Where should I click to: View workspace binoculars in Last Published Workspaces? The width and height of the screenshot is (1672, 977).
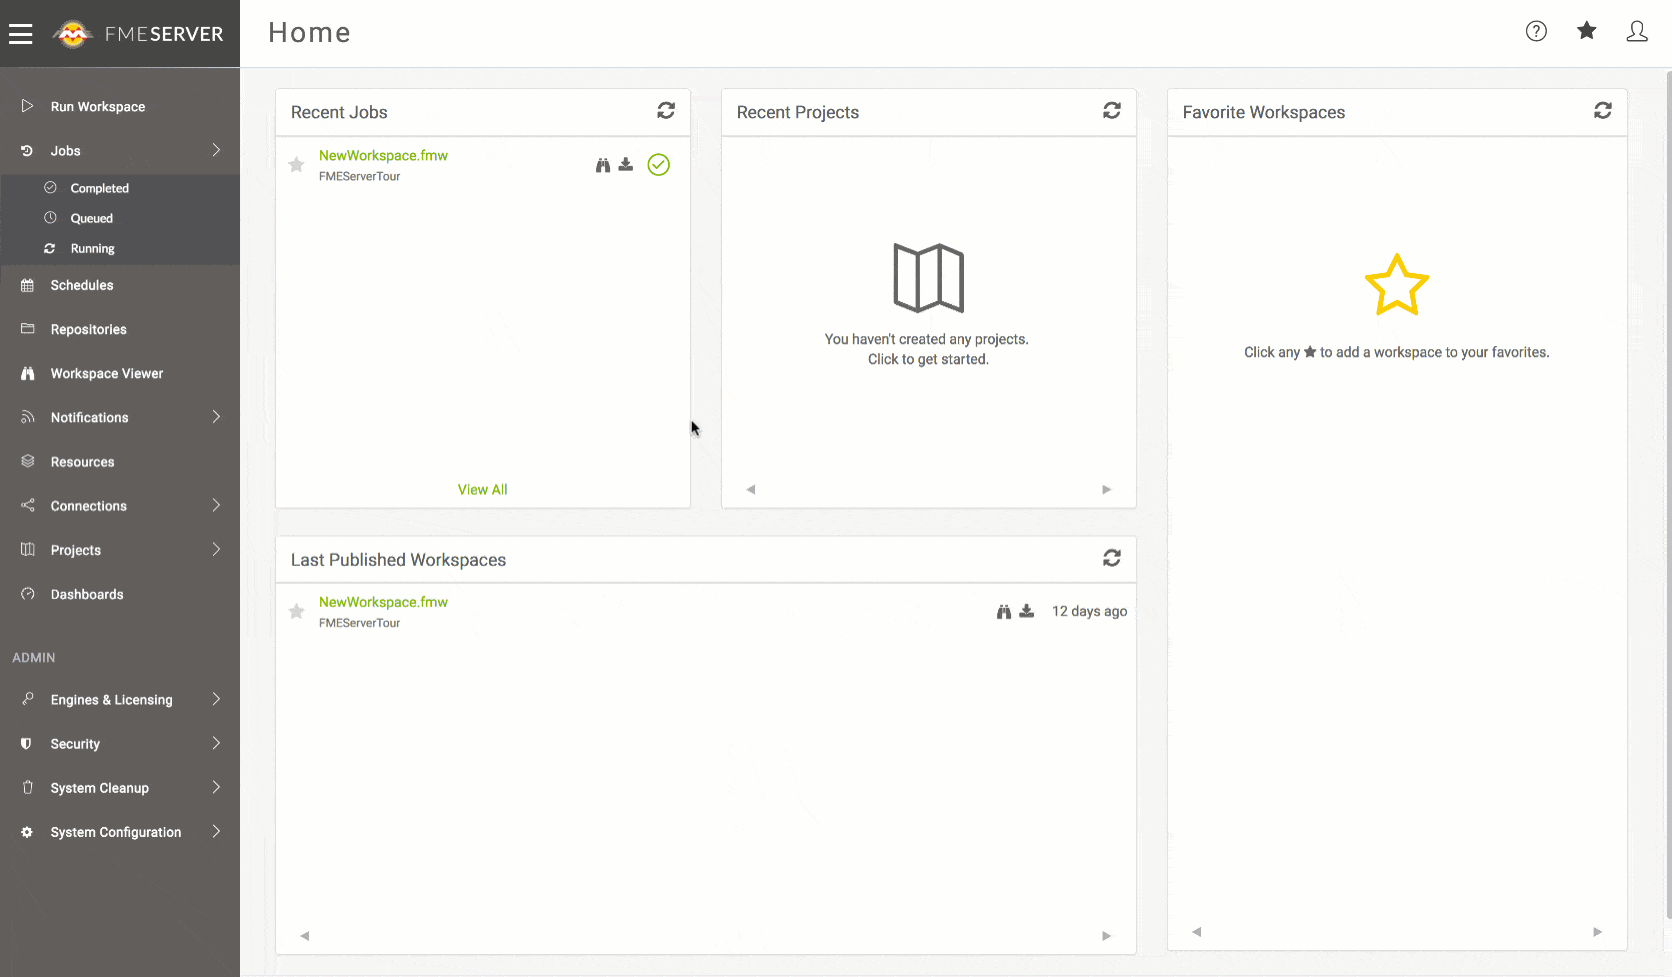[1004, 611]
